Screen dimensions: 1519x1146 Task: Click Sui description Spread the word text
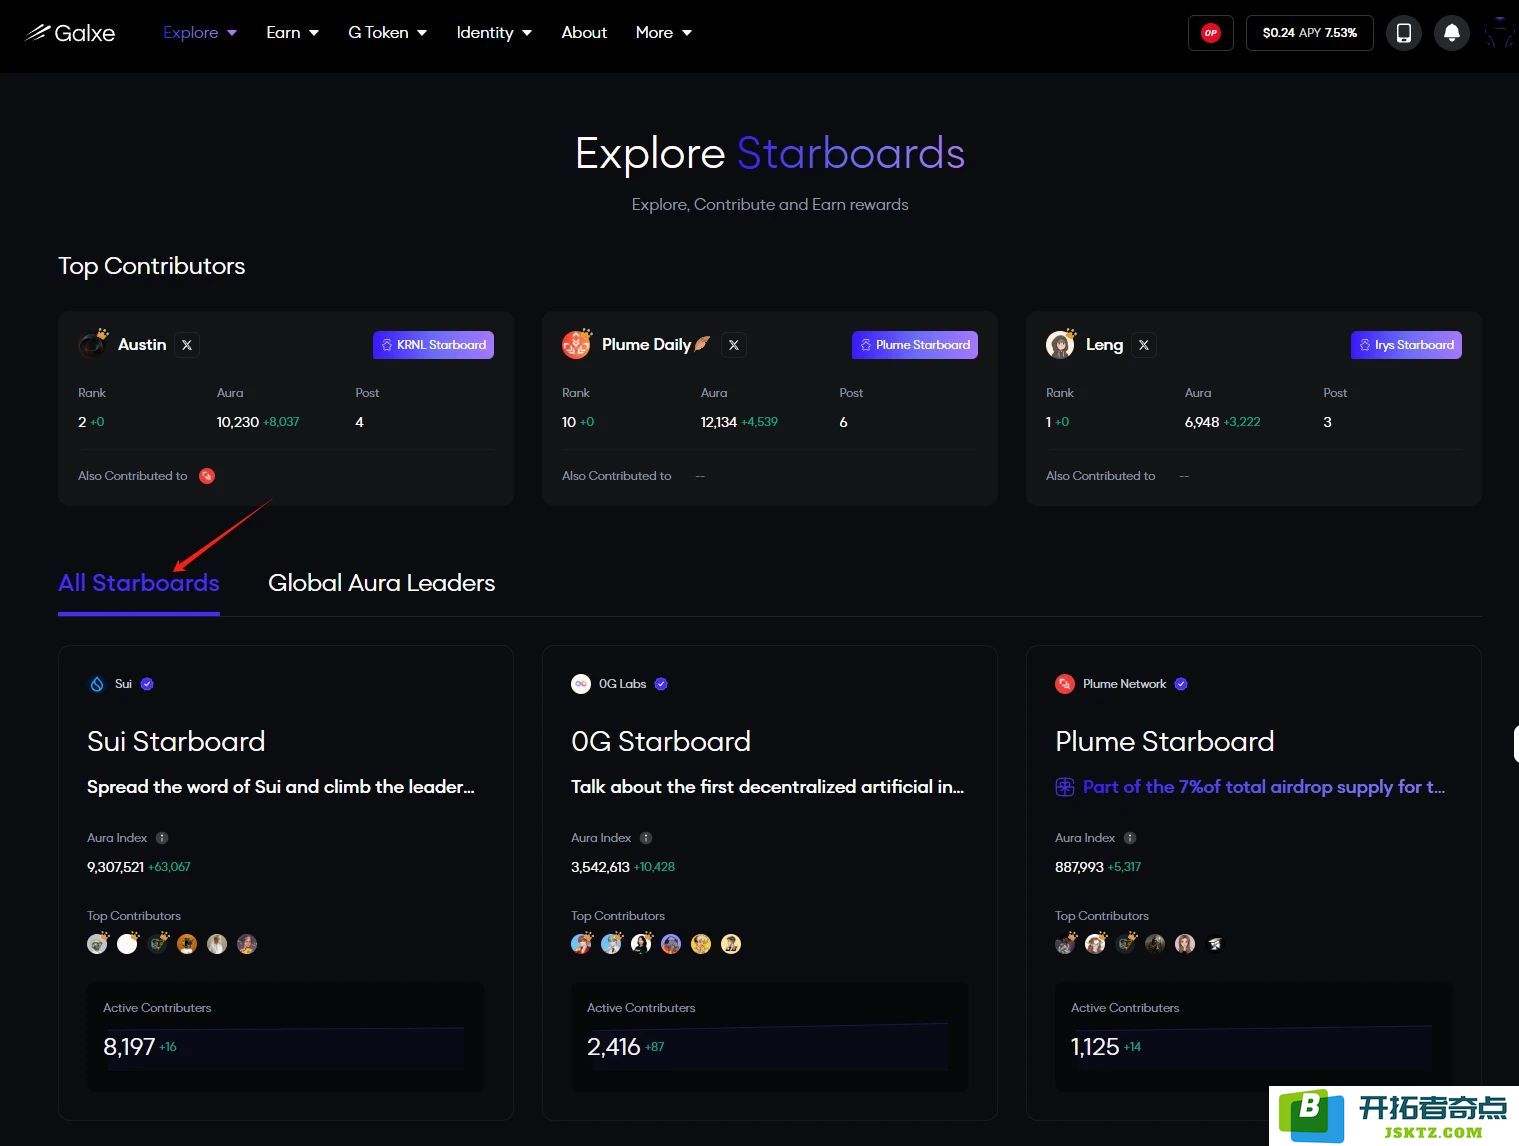(281, 787)
